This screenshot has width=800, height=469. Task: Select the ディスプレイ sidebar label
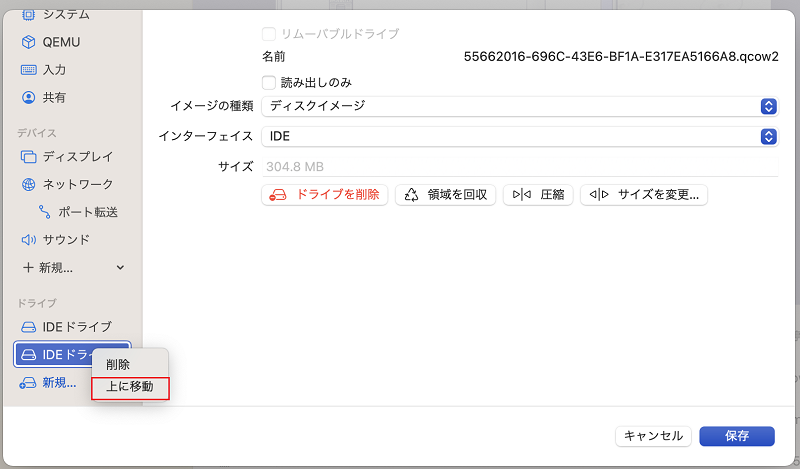tap(78, 157)
